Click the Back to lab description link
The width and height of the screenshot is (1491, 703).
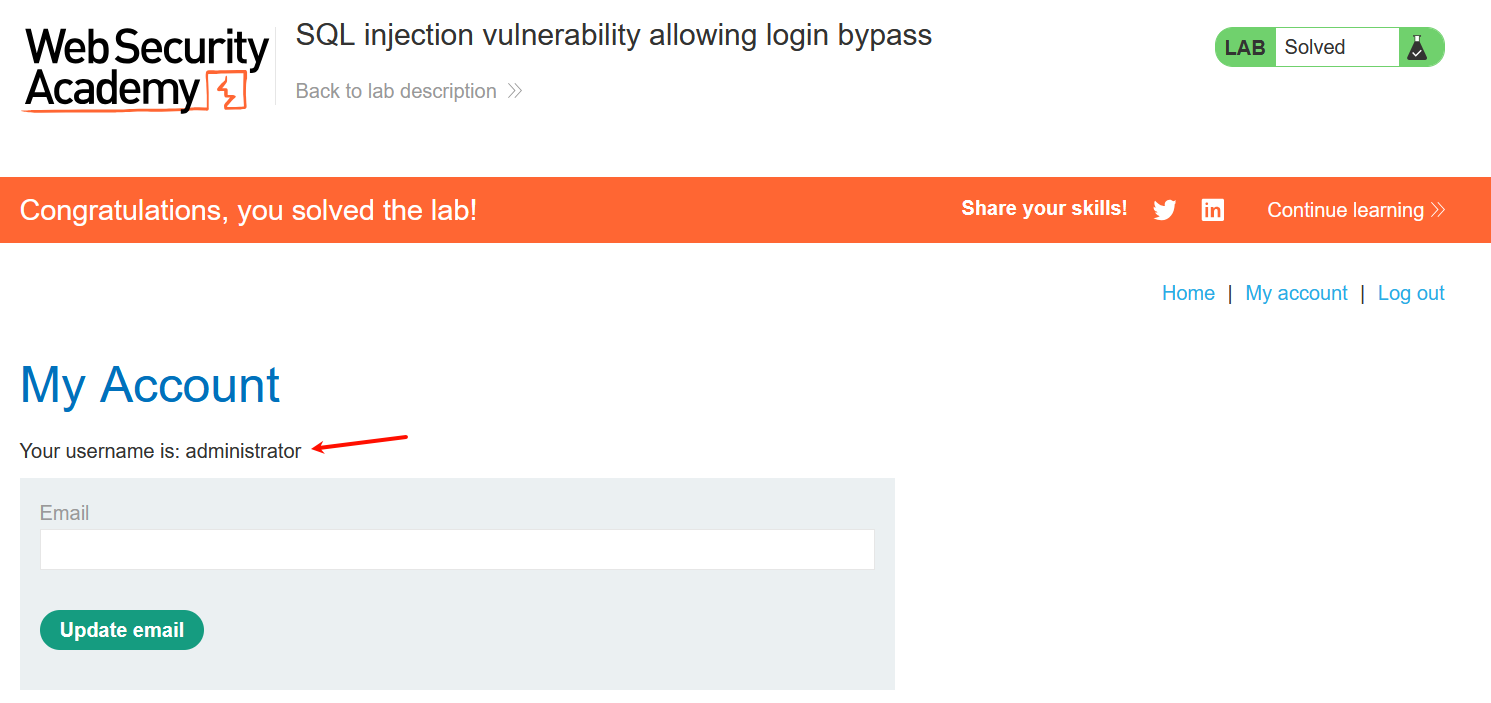pos(396,91)
